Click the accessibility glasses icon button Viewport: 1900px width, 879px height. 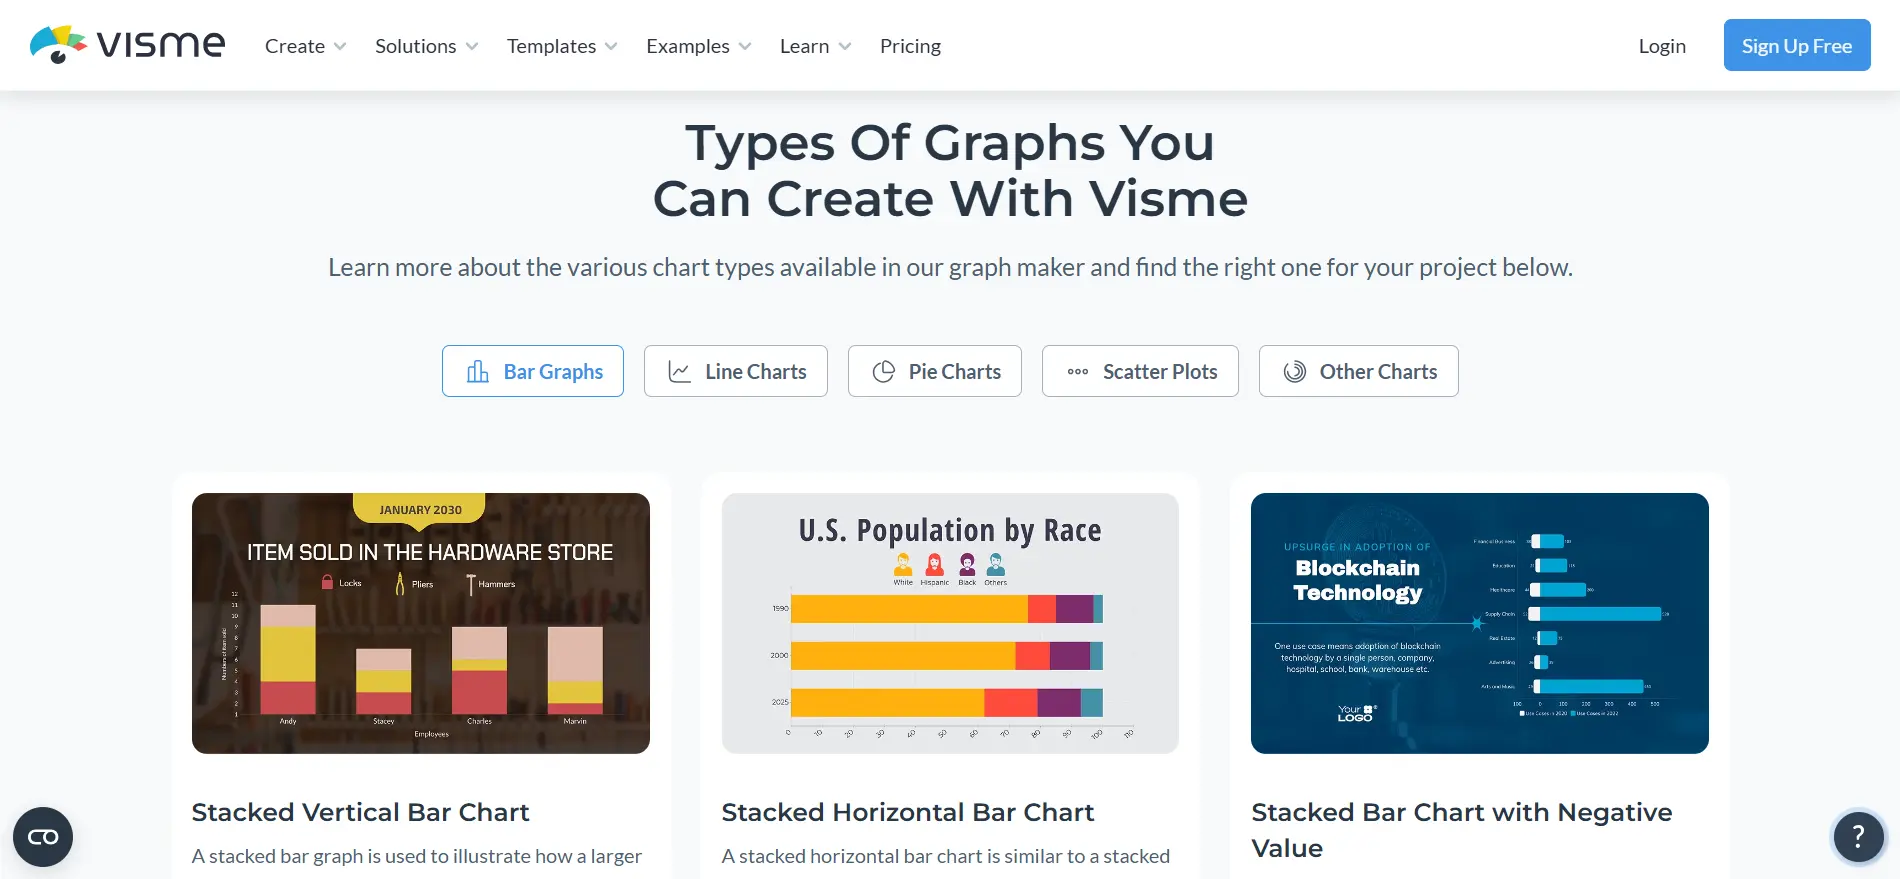point(43,837)
